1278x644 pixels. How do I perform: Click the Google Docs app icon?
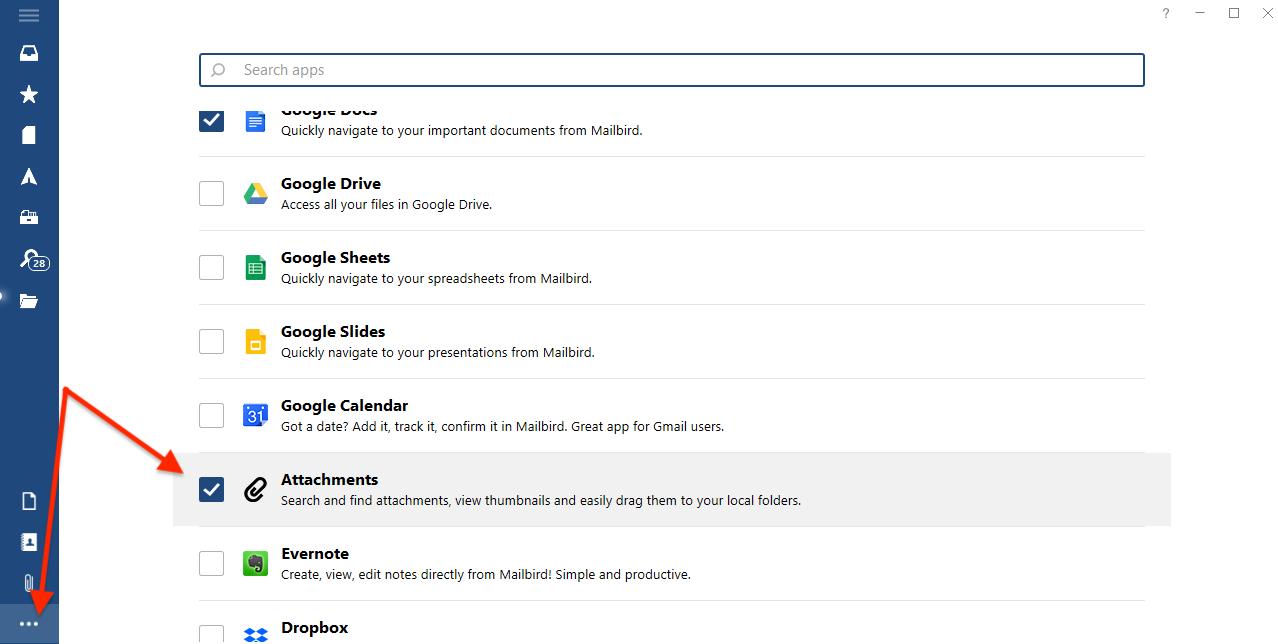tap(255, 121)
